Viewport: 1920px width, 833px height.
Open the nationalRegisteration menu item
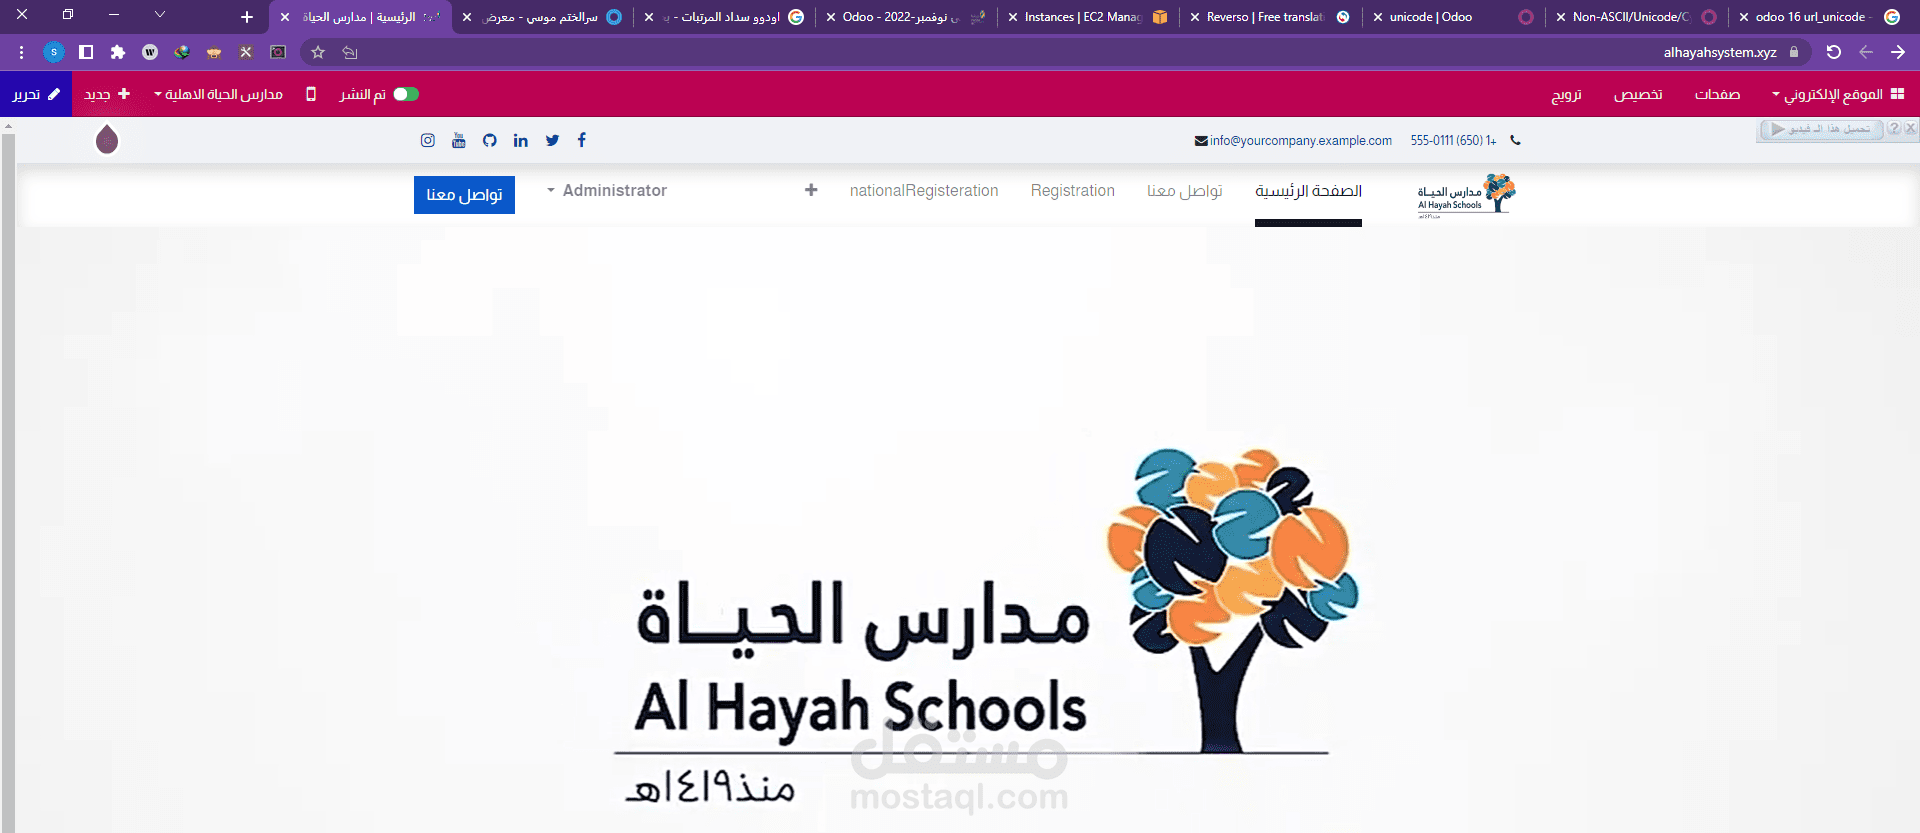click(924, 190)
